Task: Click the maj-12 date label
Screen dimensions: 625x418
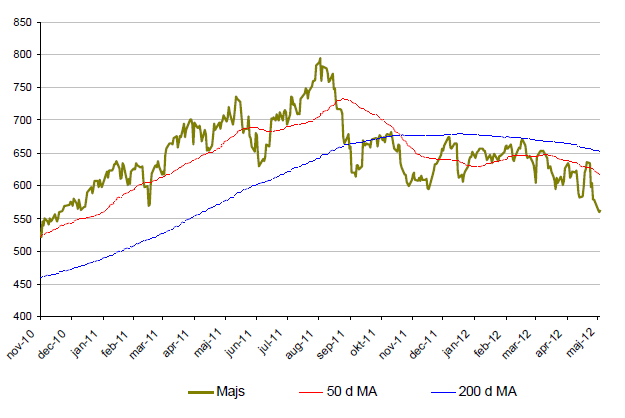Action: tap(586, 338)
